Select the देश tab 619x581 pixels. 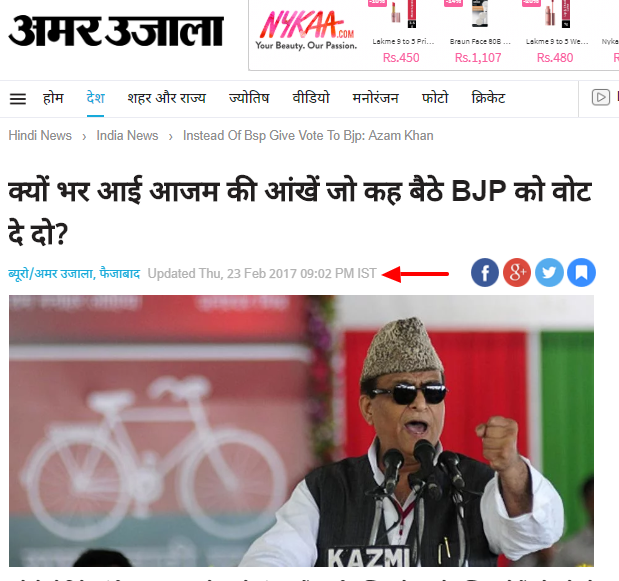pyautogui.click(x=95, y=98)
